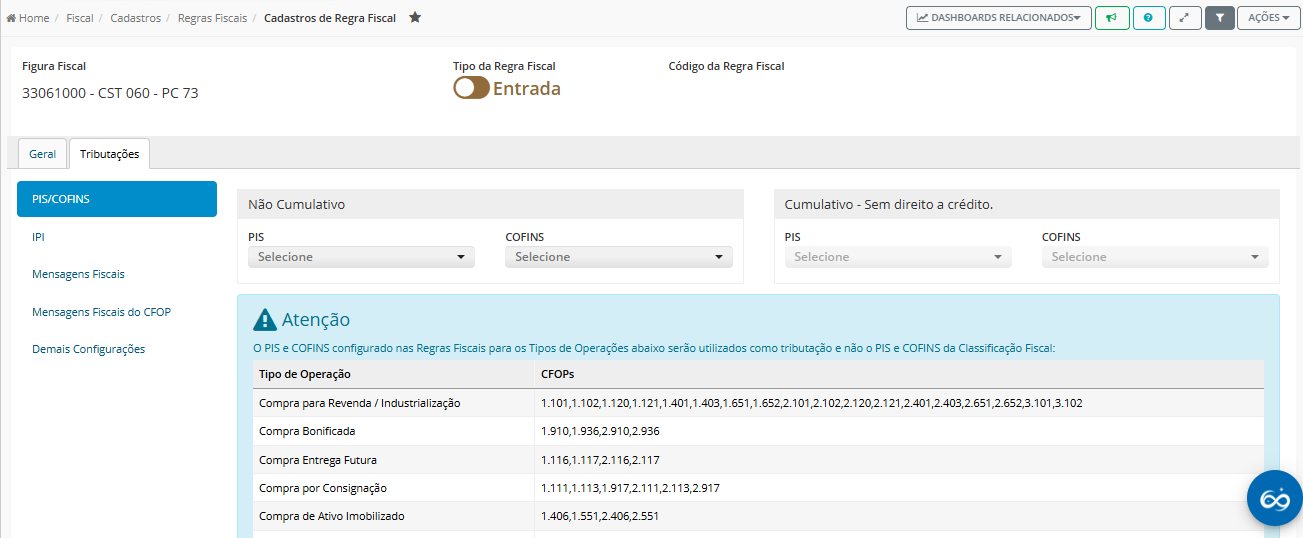
Task: Open the Não Cumulativo PIS select
Action: [x=361, y=257]
